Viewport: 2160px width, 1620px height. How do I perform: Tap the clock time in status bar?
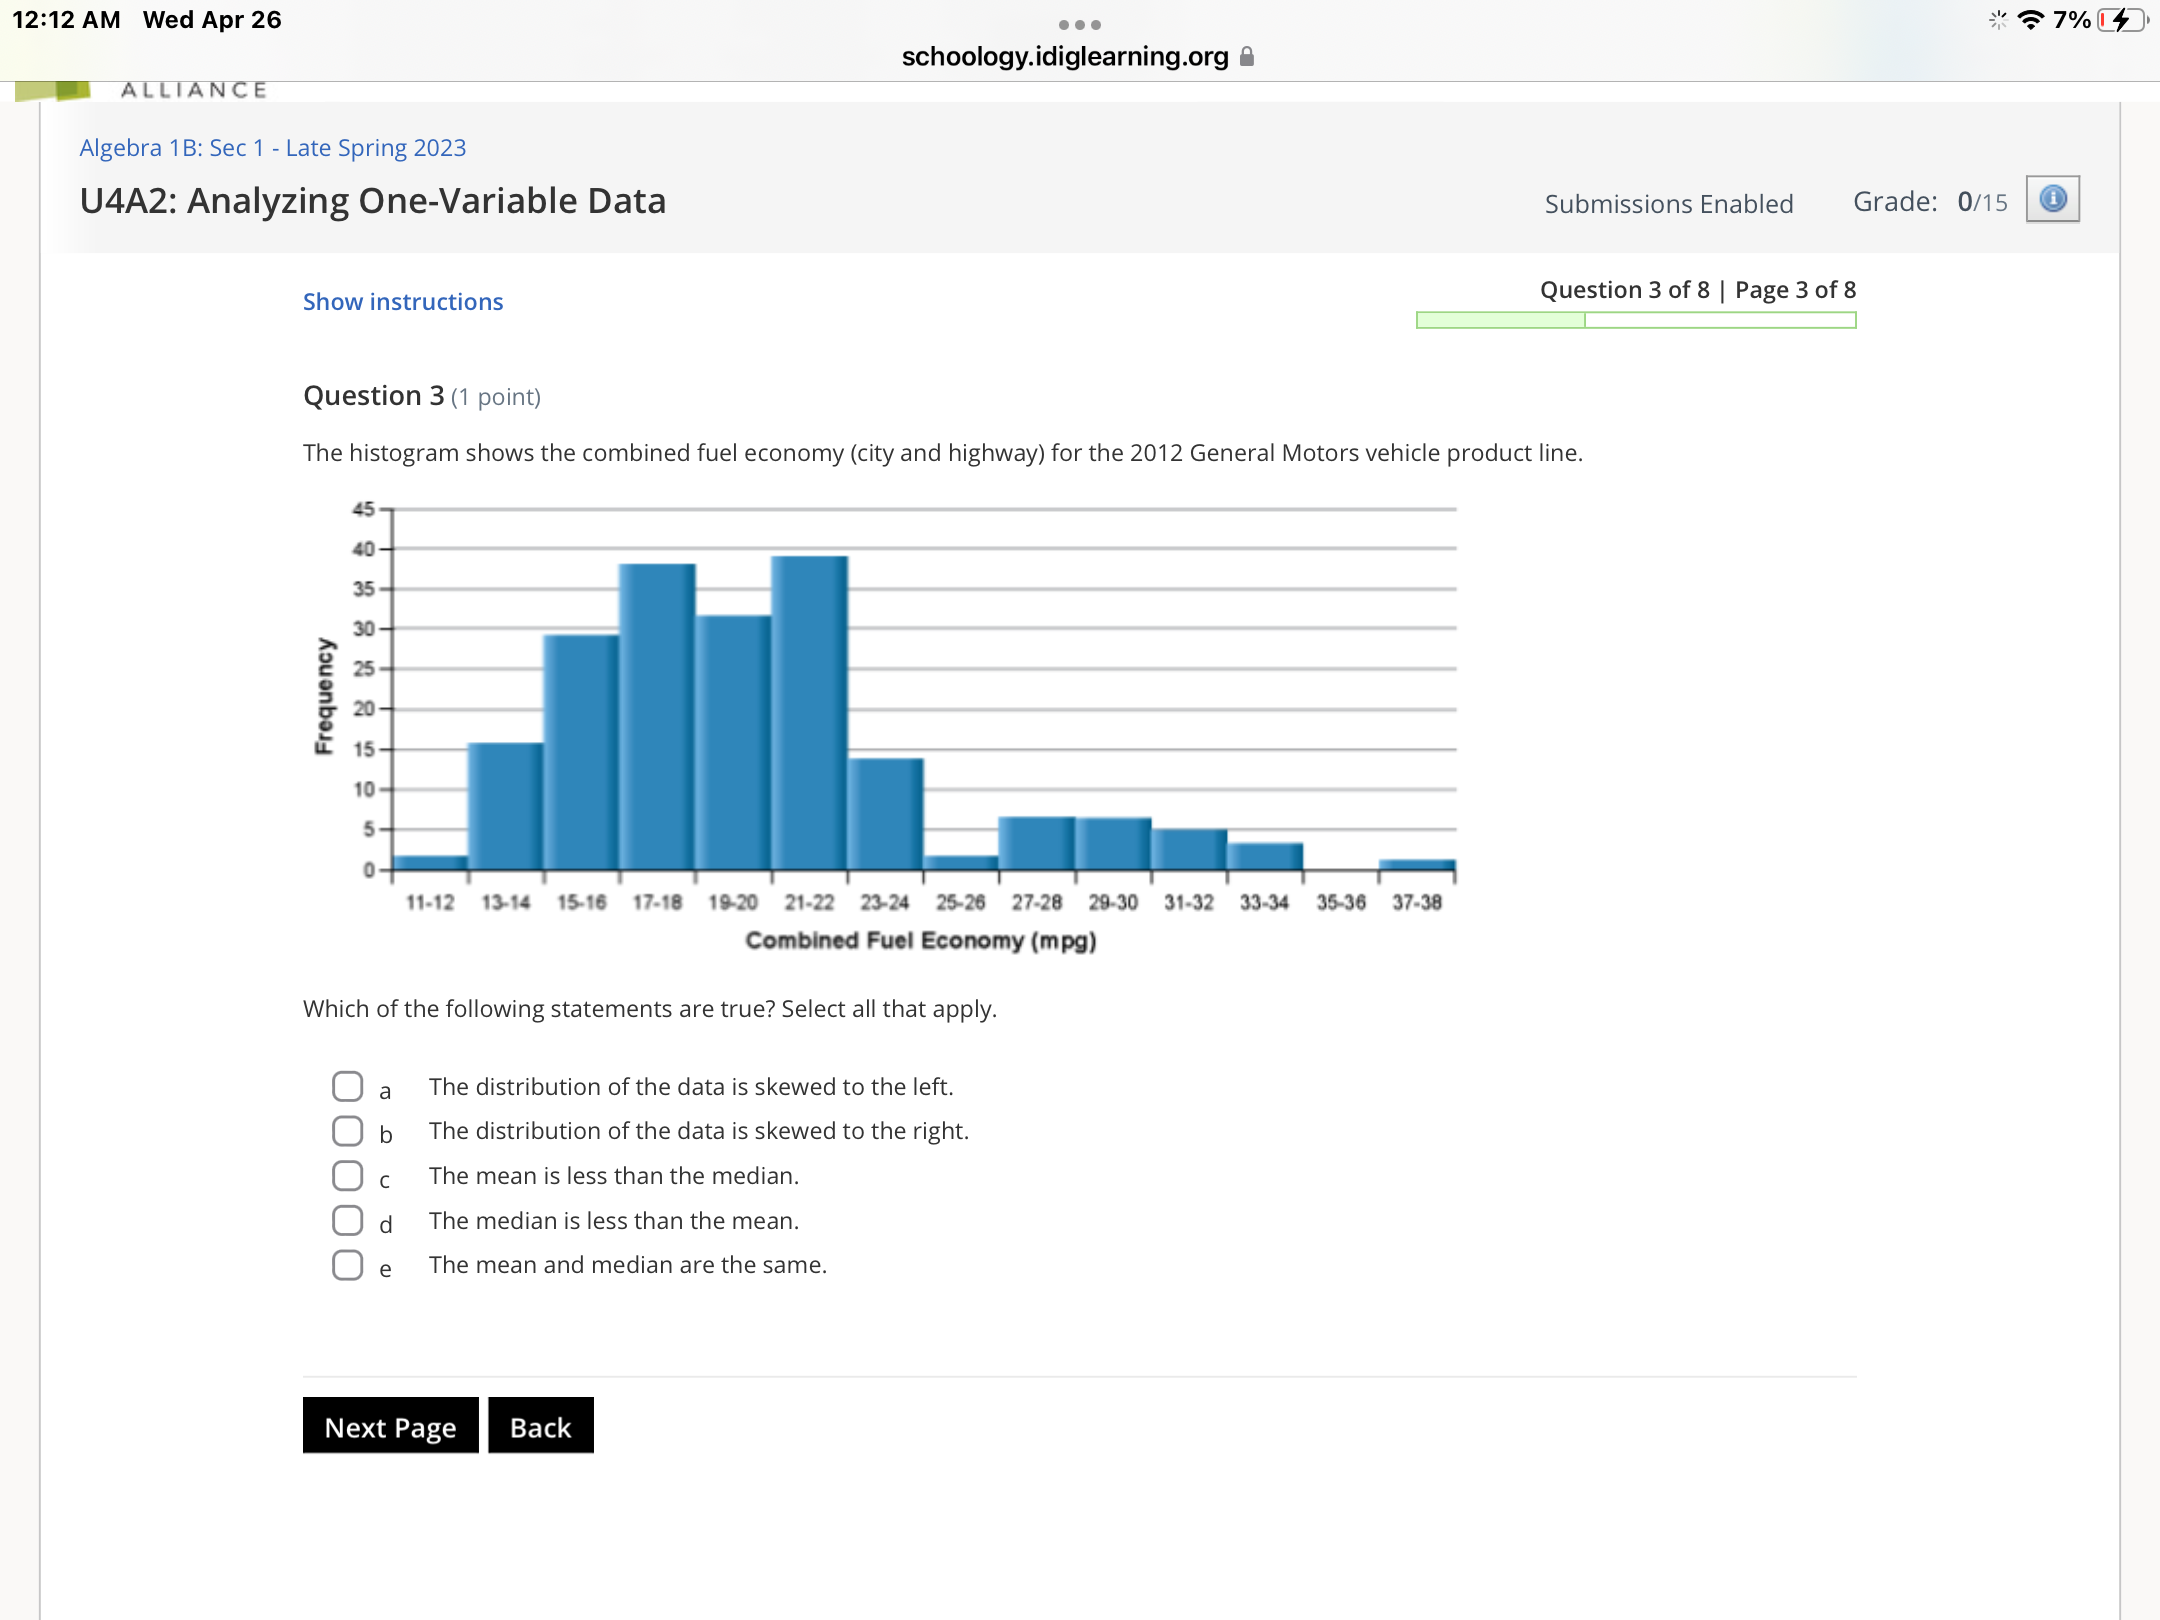coord(66,20)
